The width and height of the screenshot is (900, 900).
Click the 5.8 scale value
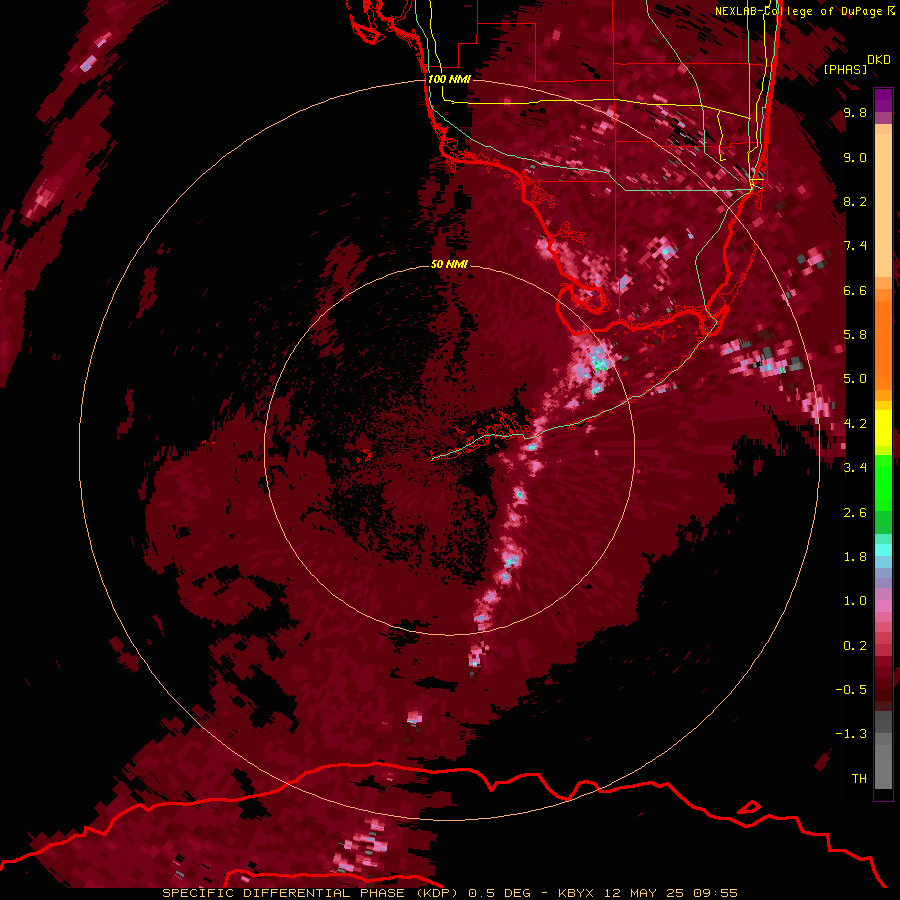point(855,335)
